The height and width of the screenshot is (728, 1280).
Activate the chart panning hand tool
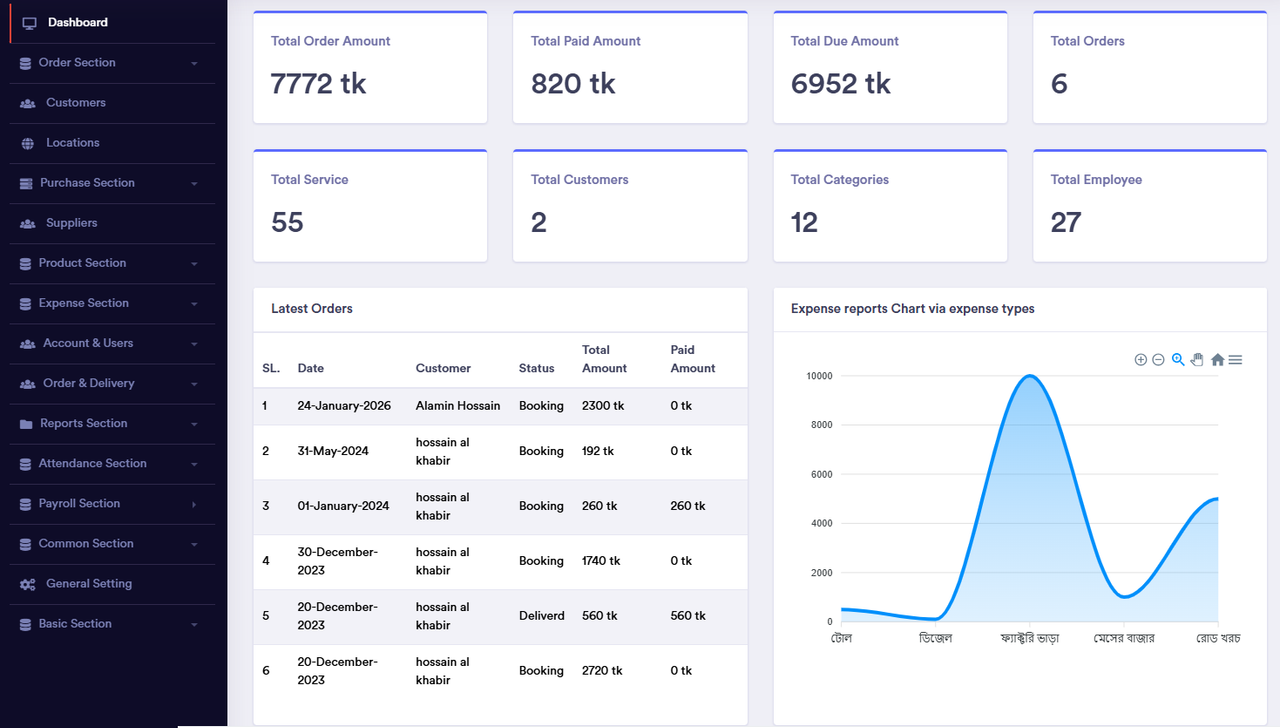[1197, 360]
